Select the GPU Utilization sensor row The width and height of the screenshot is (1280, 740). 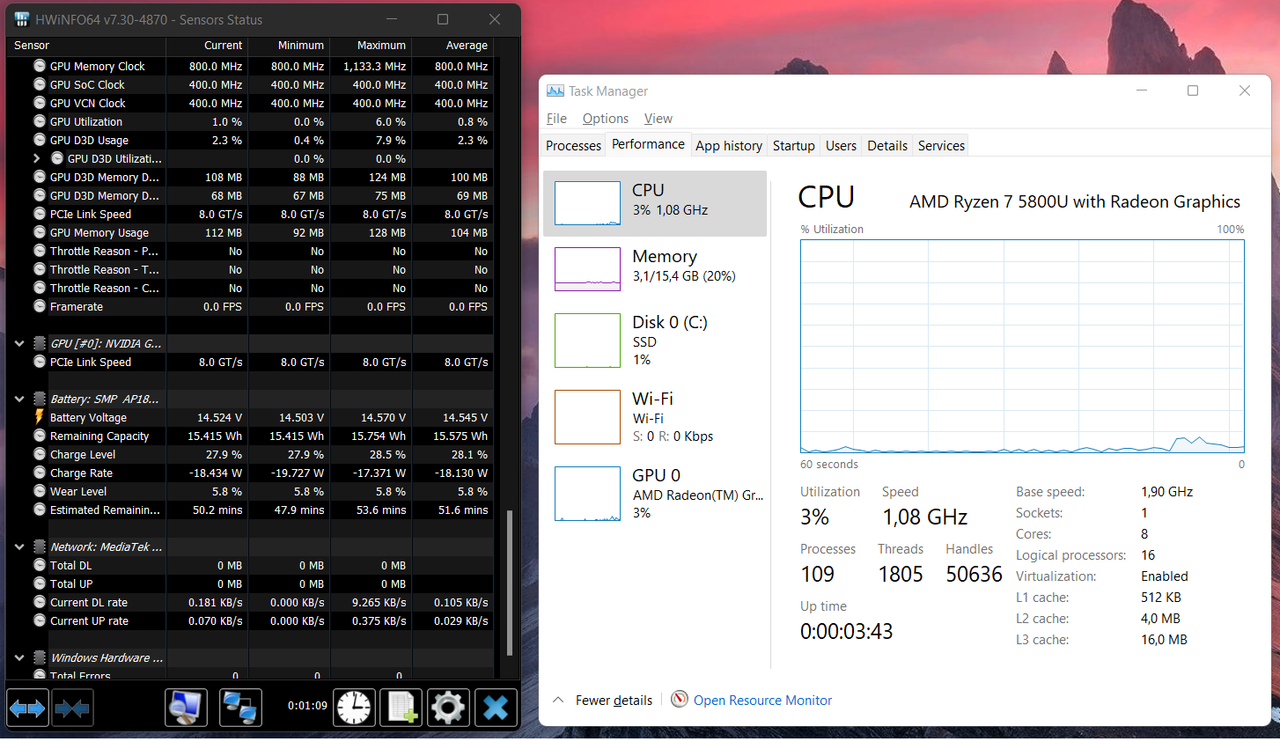(x=250, y=121)
